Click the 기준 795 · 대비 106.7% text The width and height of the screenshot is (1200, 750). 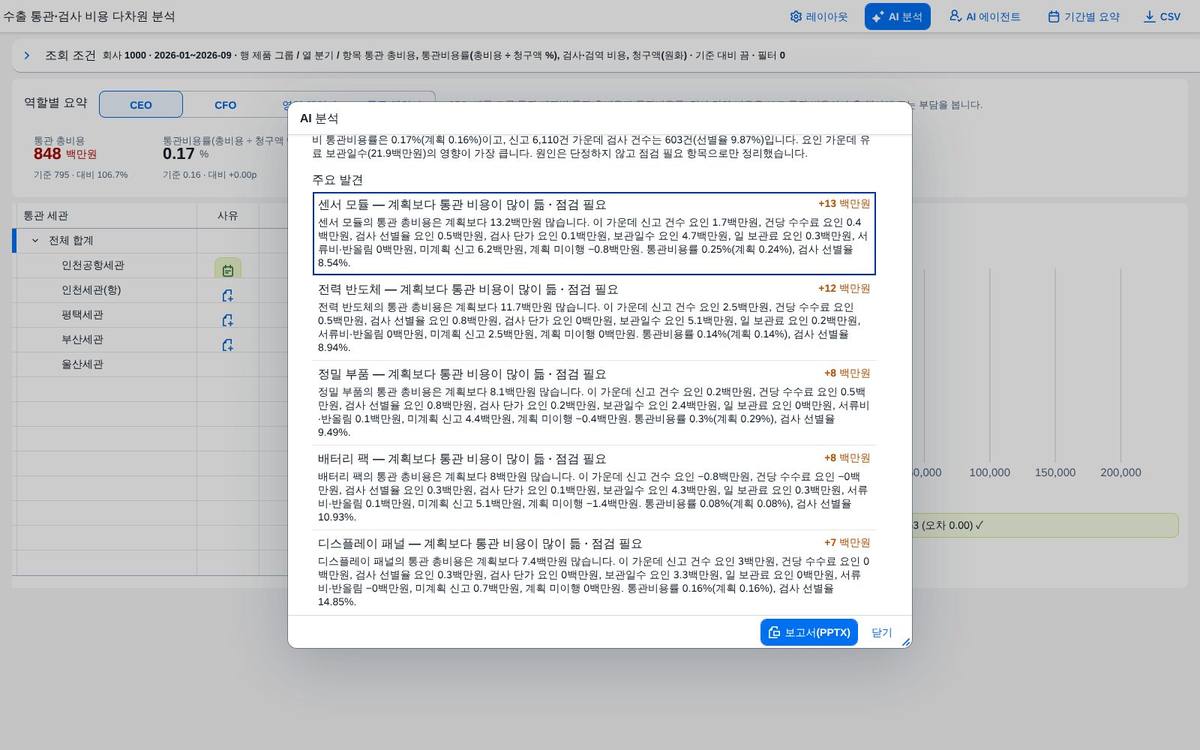pyautogui.click(x=81, y=175)
